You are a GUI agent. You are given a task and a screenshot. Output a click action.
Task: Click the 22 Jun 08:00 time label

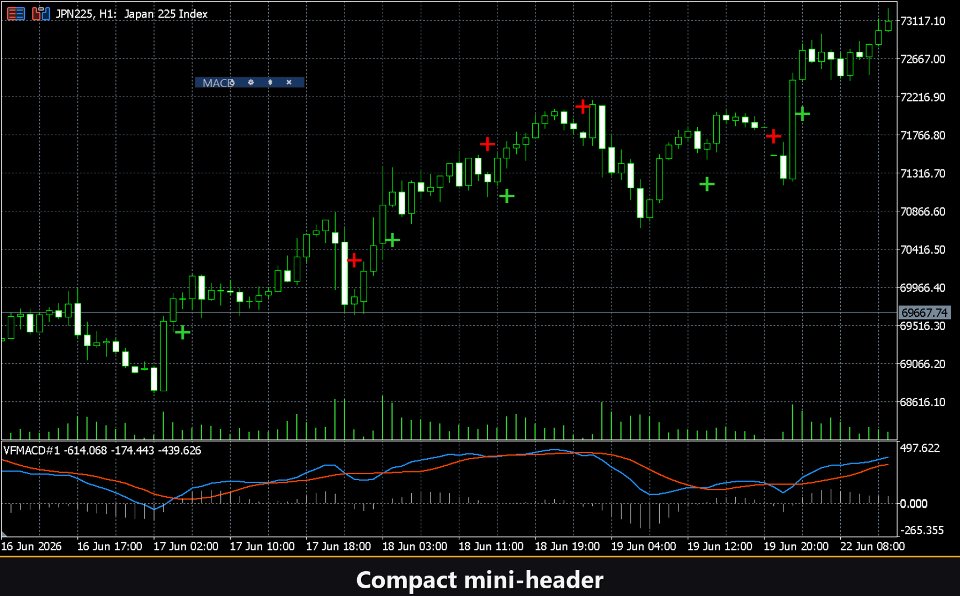point(872,546)
